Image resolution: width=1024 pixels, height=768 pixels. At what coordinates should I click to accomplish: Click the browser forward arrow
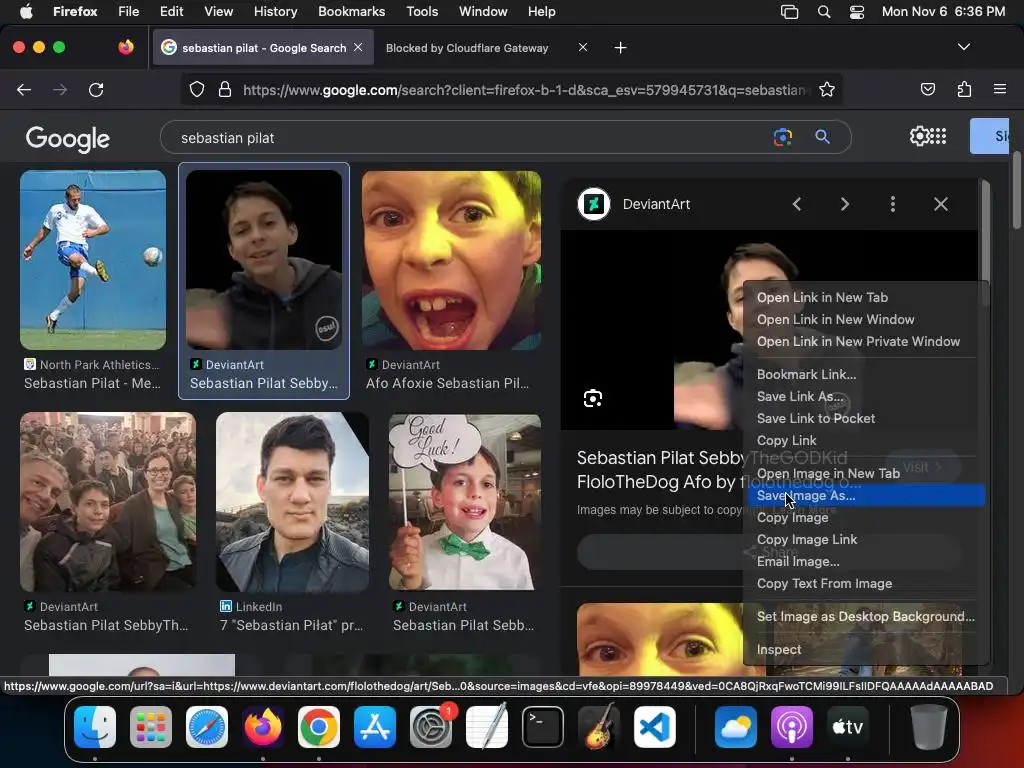[x=60, y=89]
